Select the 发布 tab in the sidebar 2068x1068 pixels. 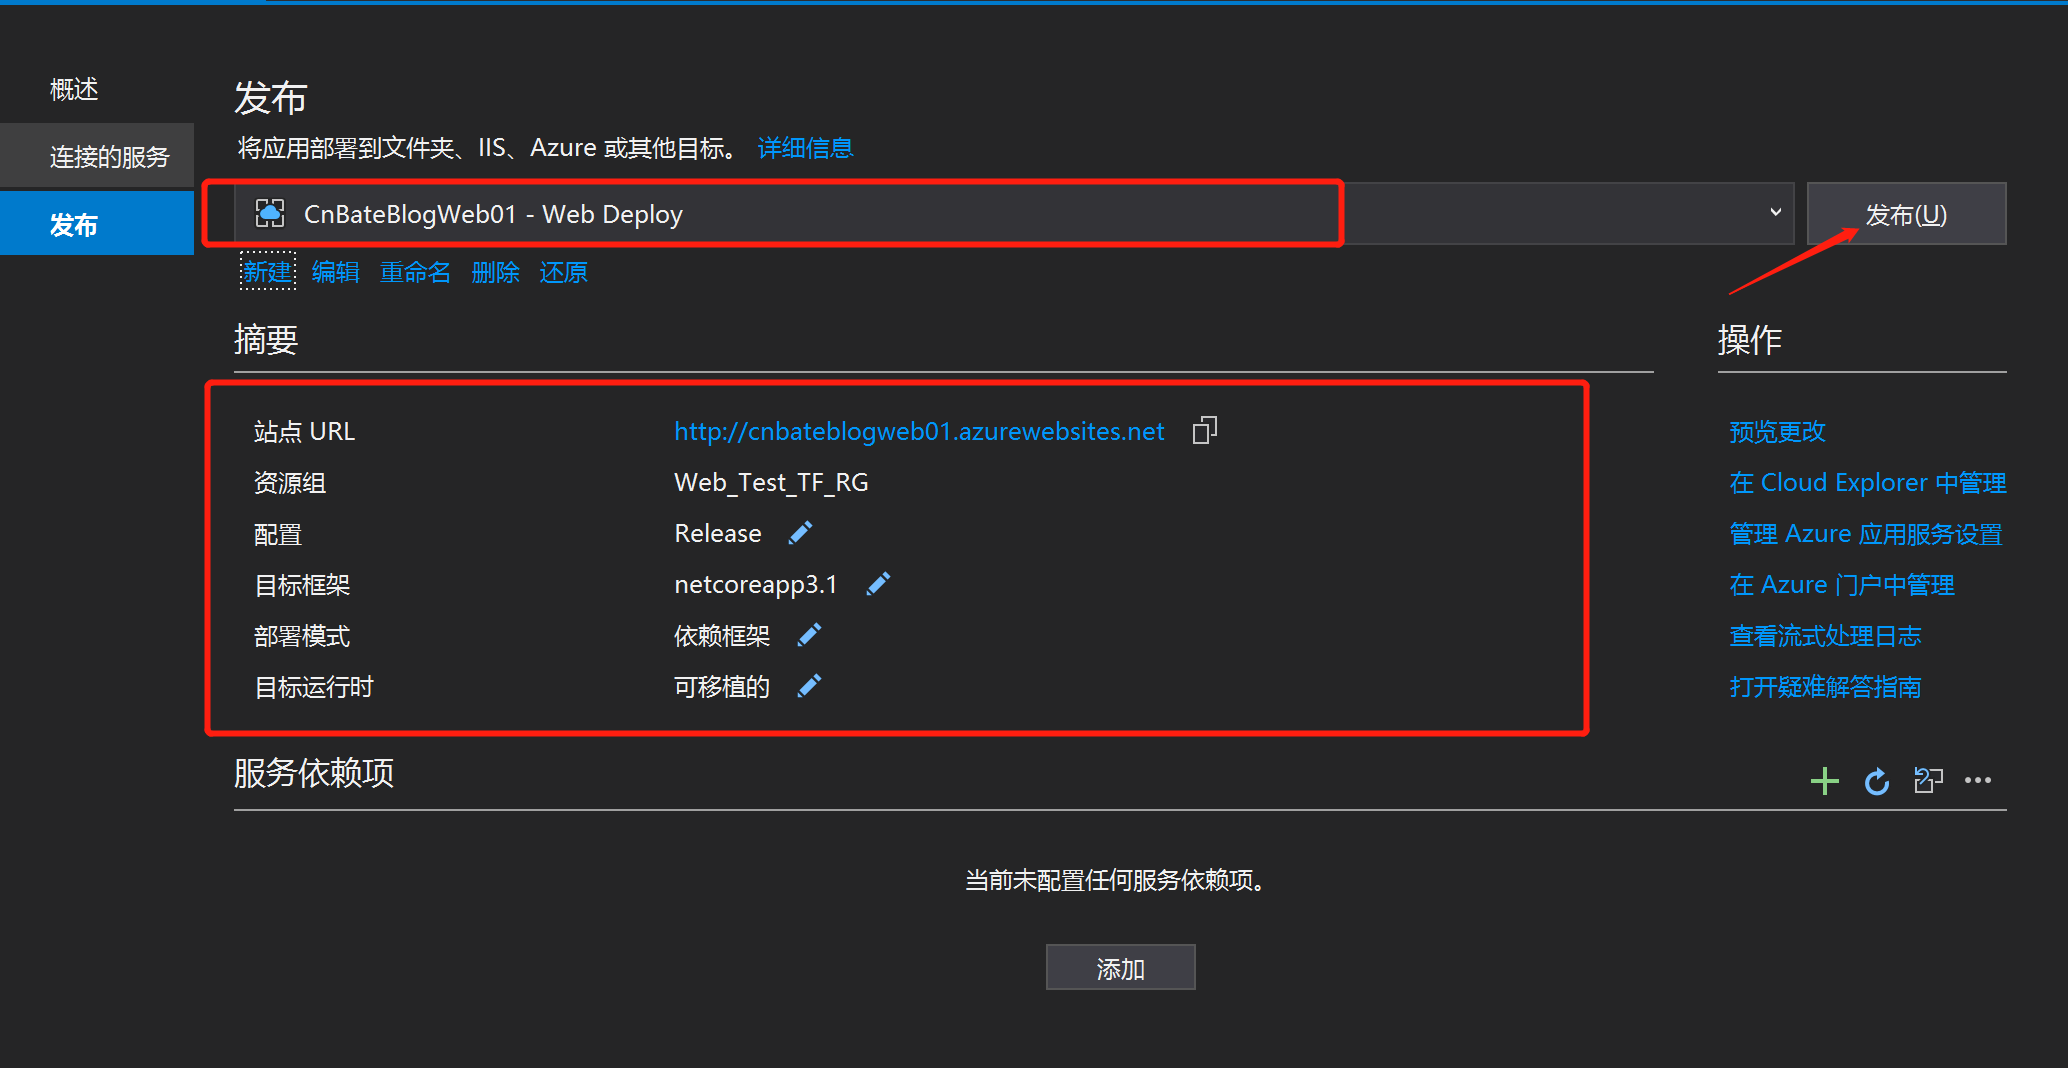tap(97, 224)
